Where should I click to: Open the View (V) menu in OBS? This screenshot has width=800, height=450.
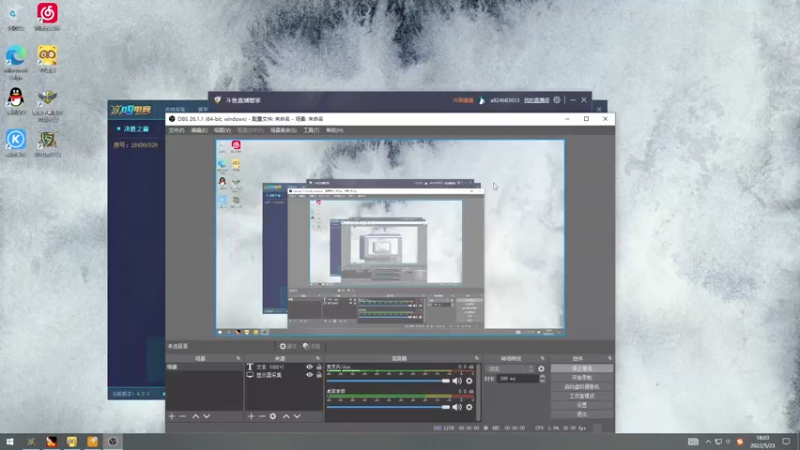[222, 130]
